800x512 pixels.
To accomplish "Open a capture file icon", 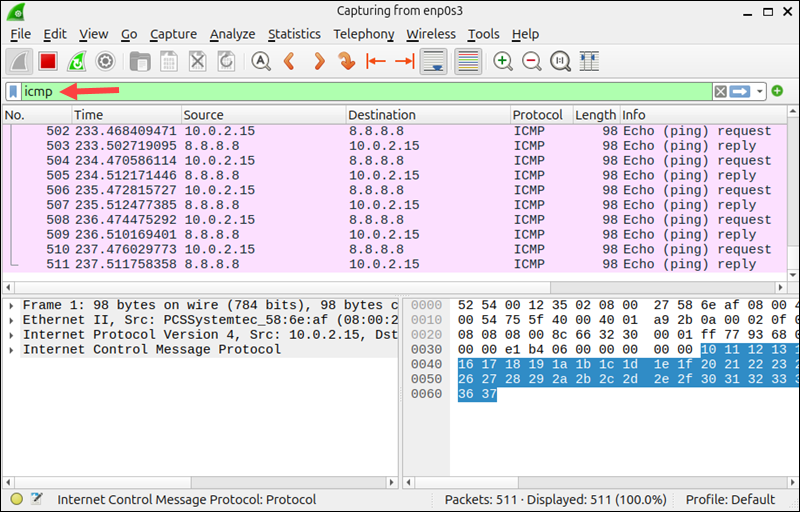I will 140,62.
